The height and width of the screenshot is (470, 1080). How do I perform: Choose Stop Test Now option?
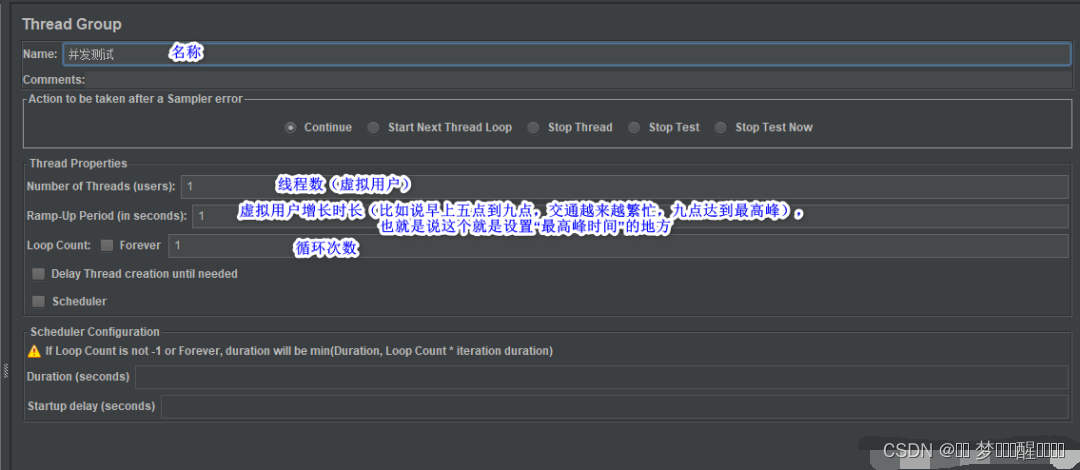(720, 127)
